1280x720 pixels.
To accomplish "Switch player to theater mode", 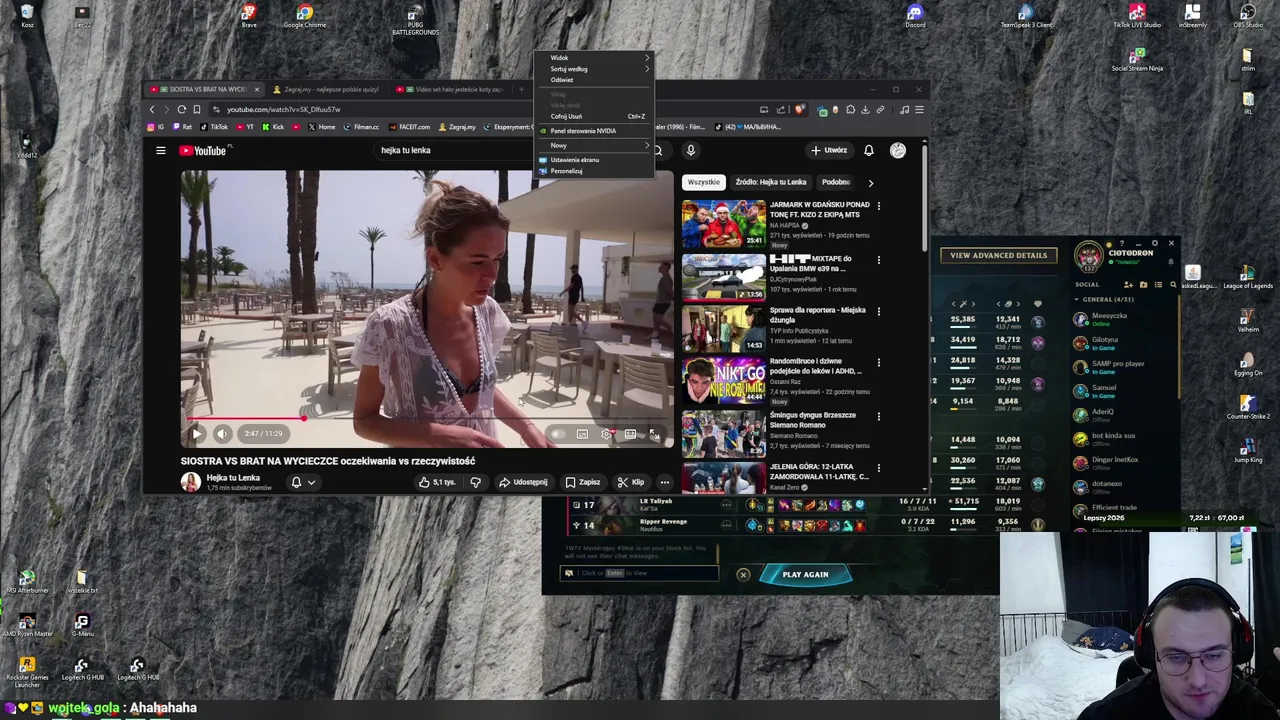I will 630,434.
